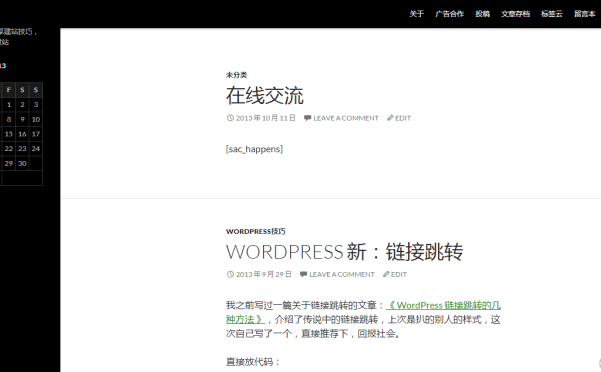This screenshot has height=372, width=601.
Task: Select day 1 in the calendar
Action: (9, 105)
